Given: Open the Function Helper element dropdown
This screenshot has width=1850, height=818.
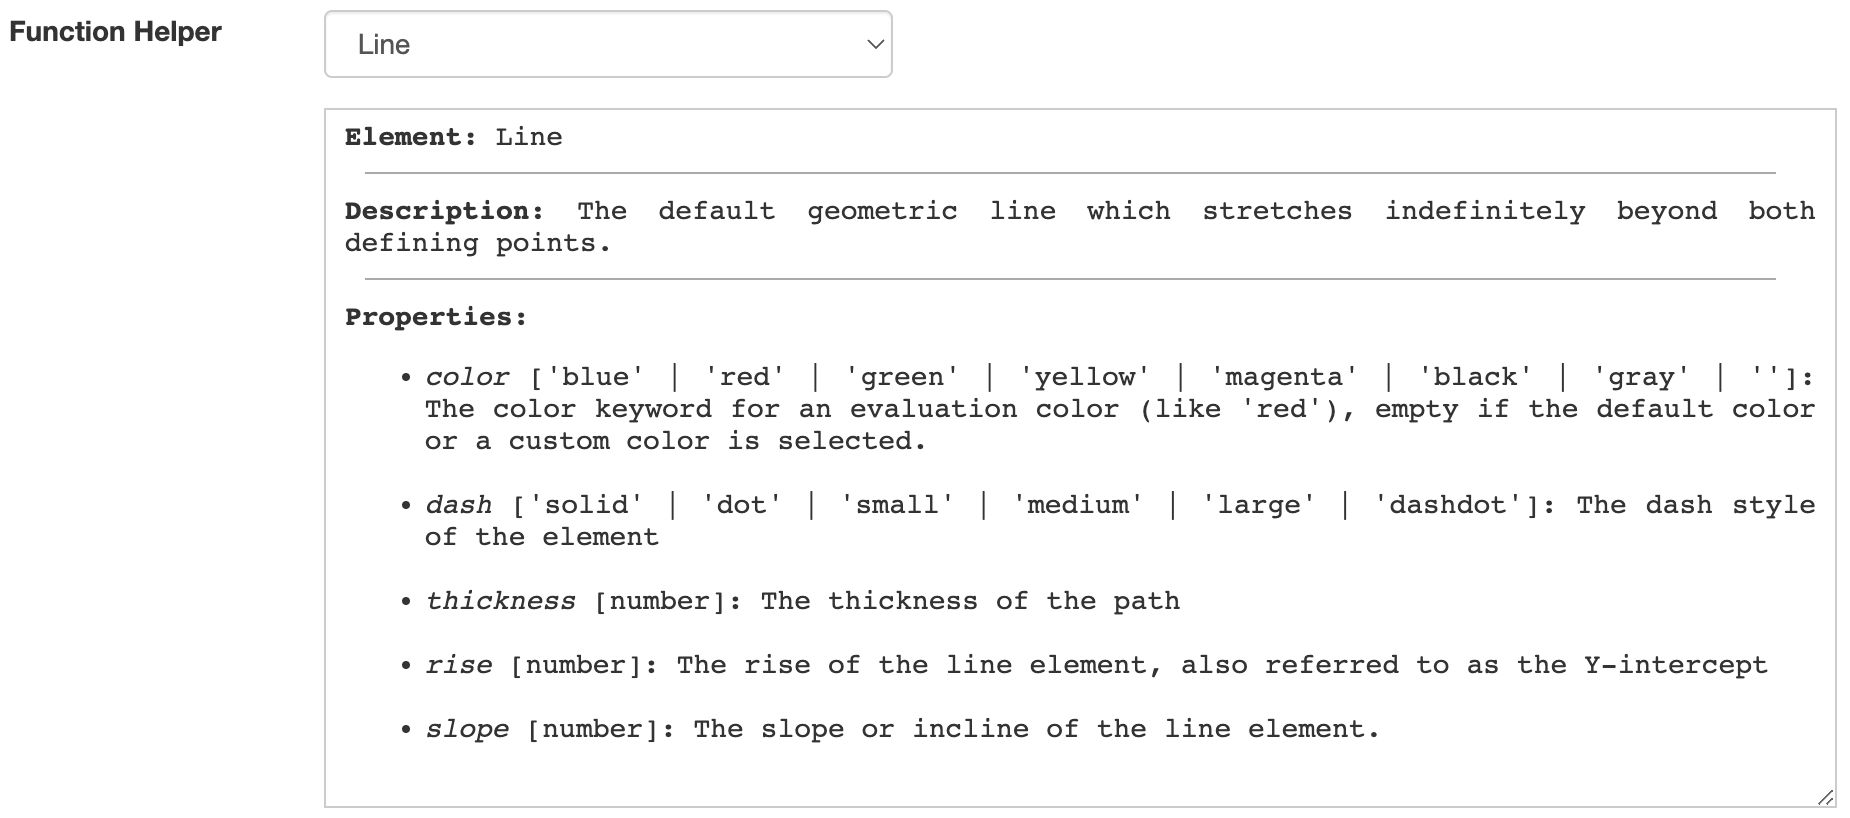Looking at the screenshot, I should [x=606, y=43].
